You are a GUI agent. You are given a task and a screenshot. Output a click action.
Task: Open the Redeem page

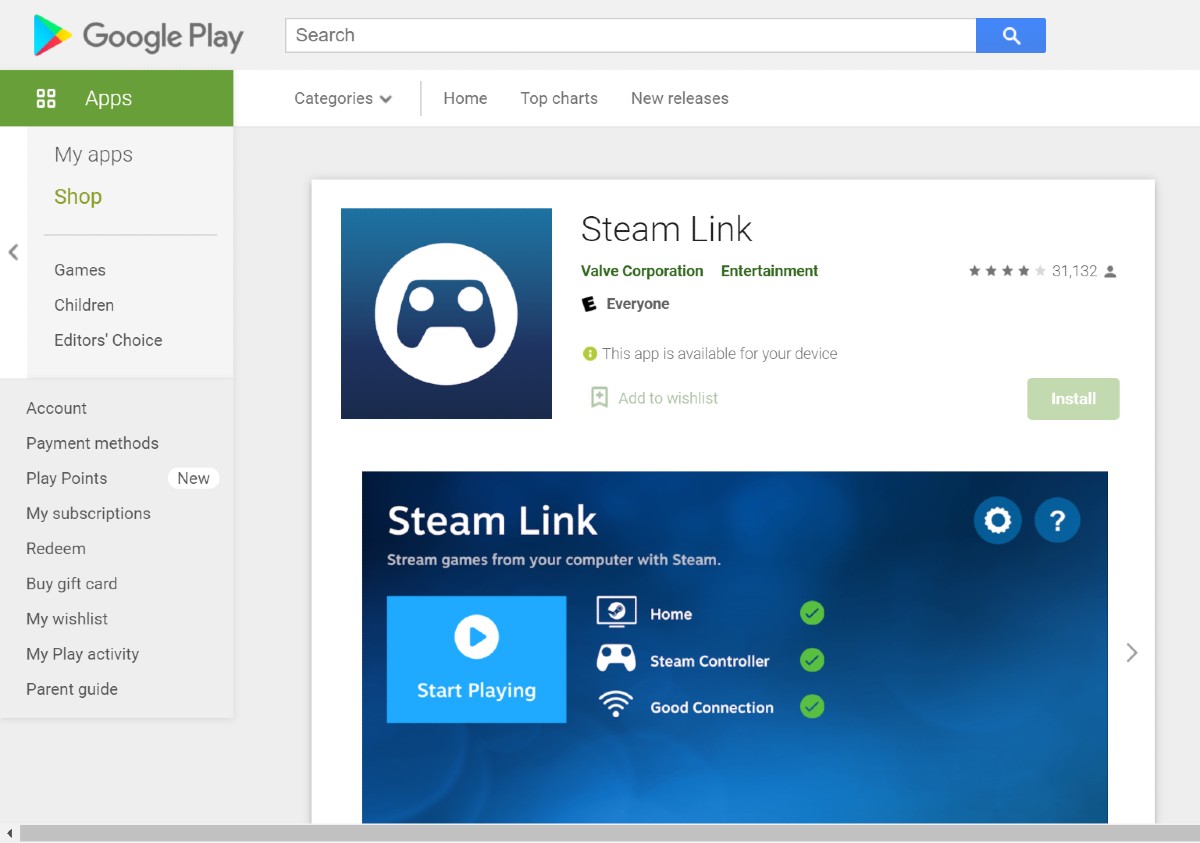coord(56,548)
